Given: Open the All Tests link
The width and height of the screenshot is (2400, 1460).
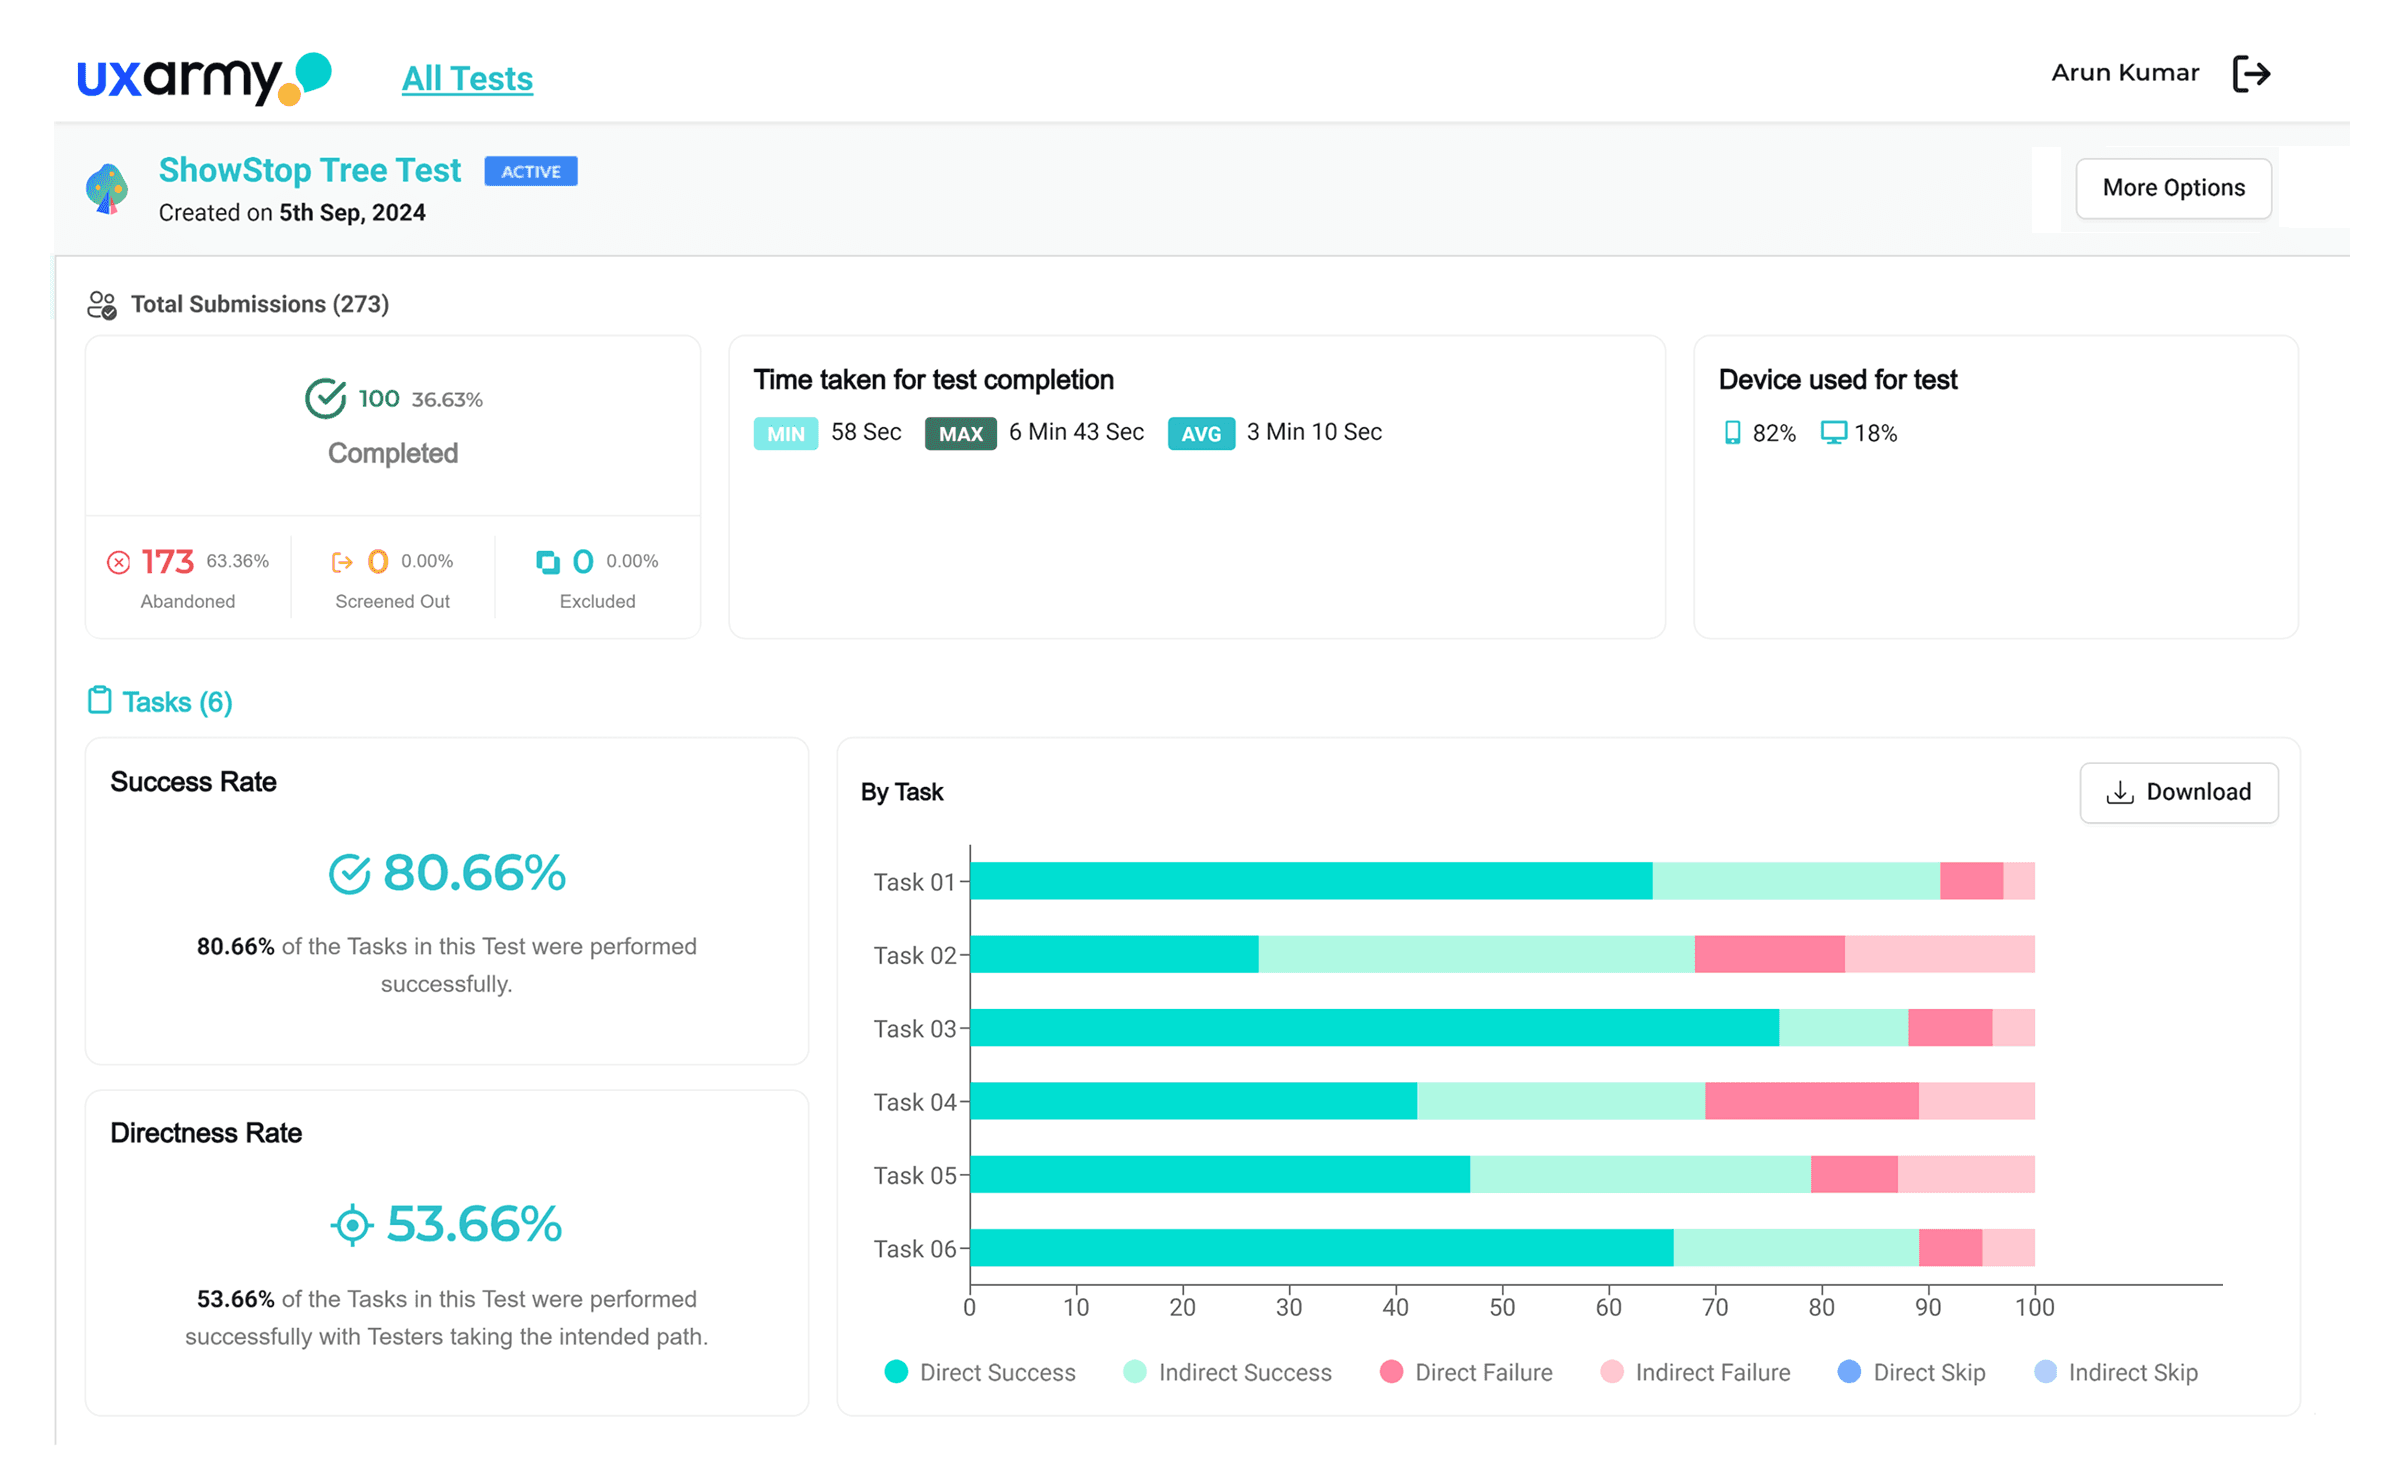Looking at the screenshot, I should pyautogui.click(x=467, y=78).
